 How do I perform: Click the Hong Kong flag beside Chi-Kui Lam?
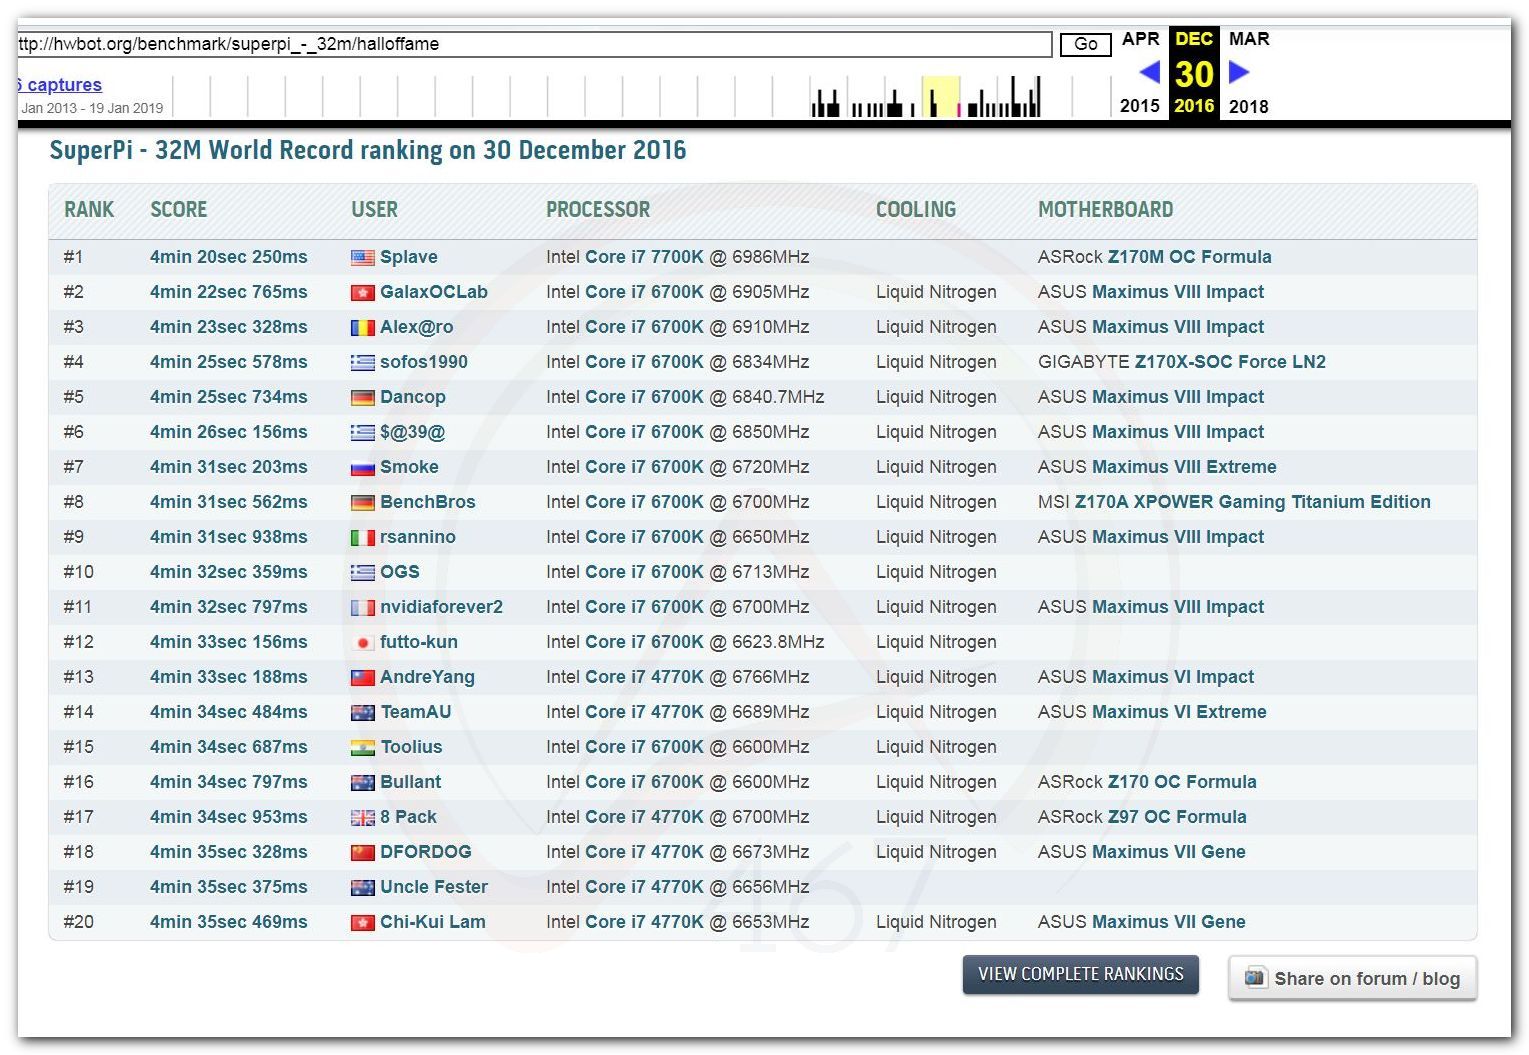(x=363, y=923)
